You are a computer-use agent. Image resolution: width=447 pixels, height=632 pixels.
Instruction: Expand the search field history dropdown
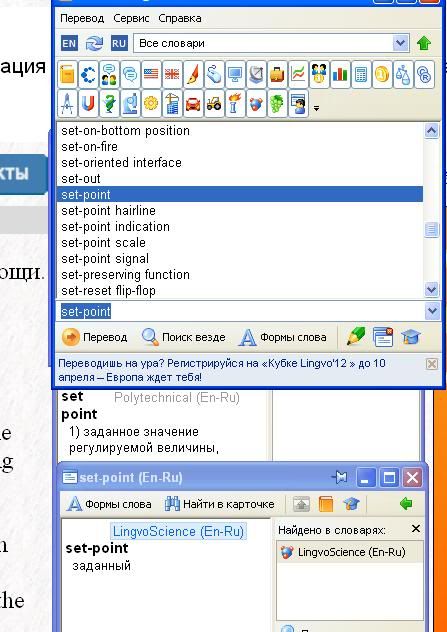(432, 311)
